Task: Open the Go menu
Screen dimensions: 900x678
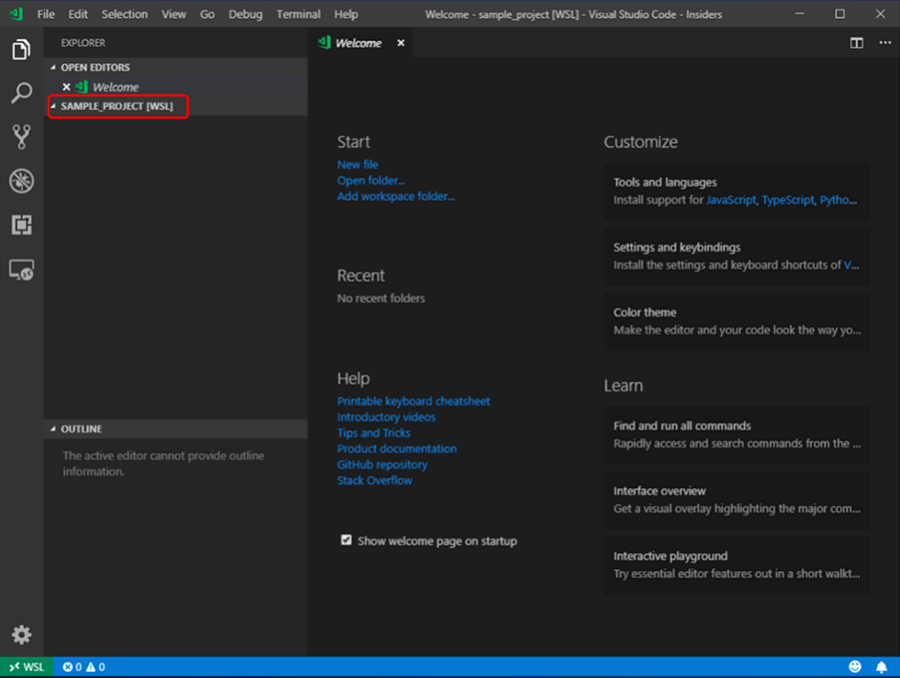Action: [x=207, y=14]
